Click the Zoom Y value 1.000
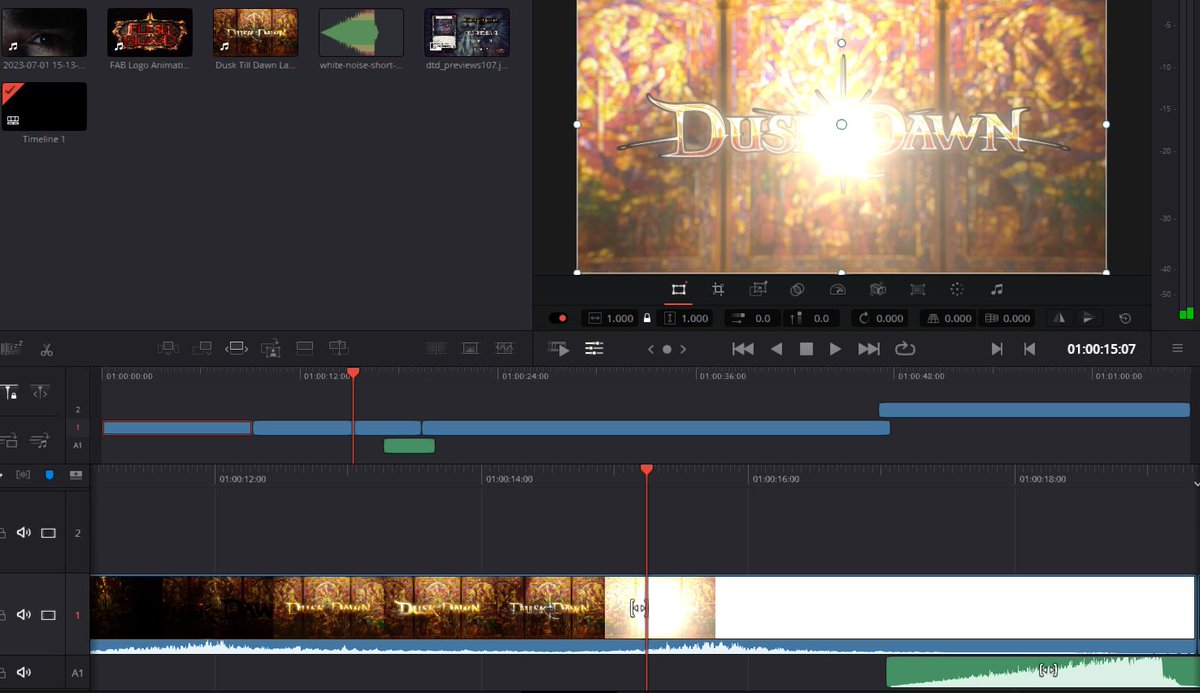The image size is (1200, 693). coord(694,318)
